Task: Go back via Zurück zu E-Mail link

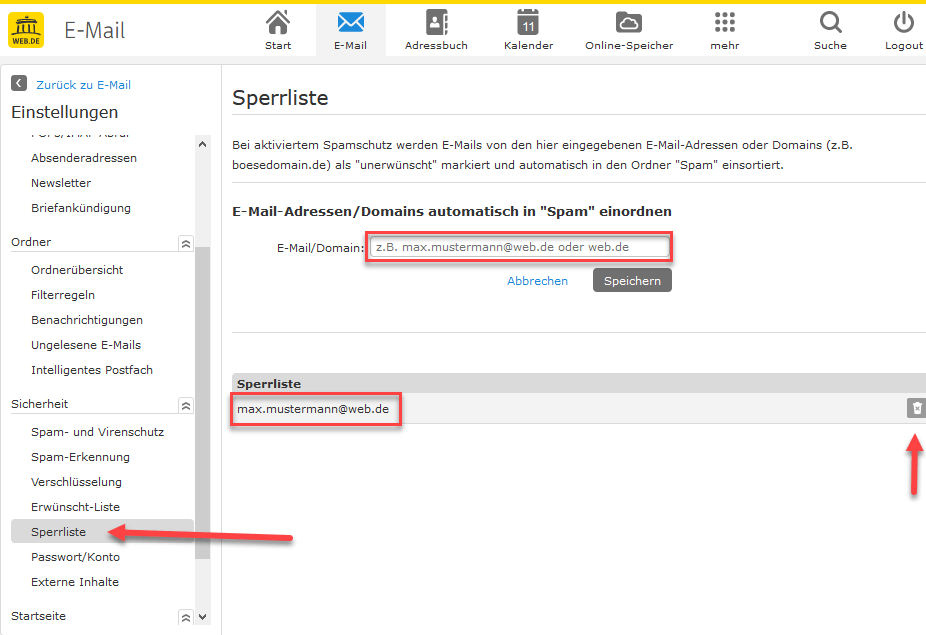Action: point(83,84)
